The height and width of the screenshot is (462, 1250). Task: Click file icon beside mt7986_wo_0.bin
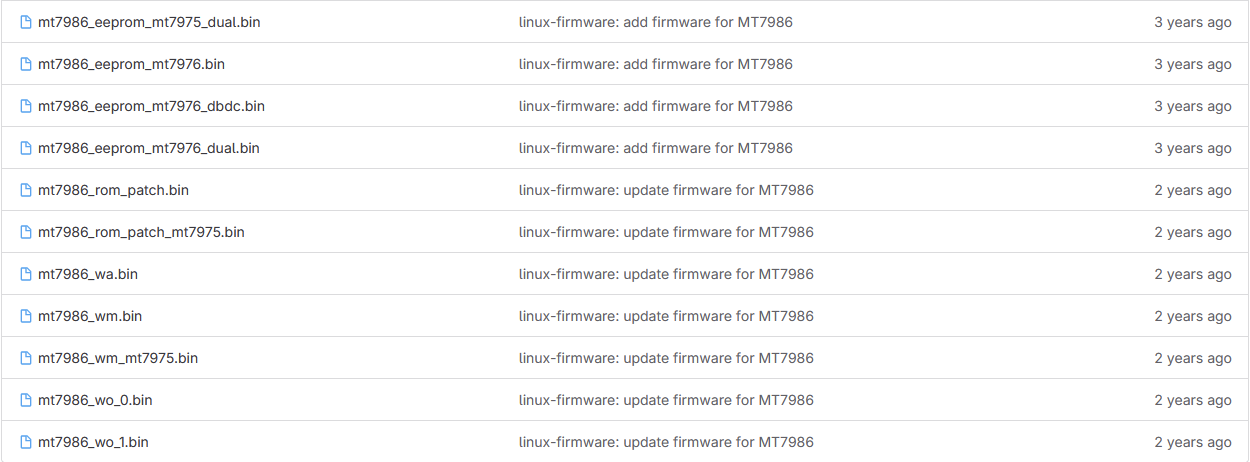point(27,400)
